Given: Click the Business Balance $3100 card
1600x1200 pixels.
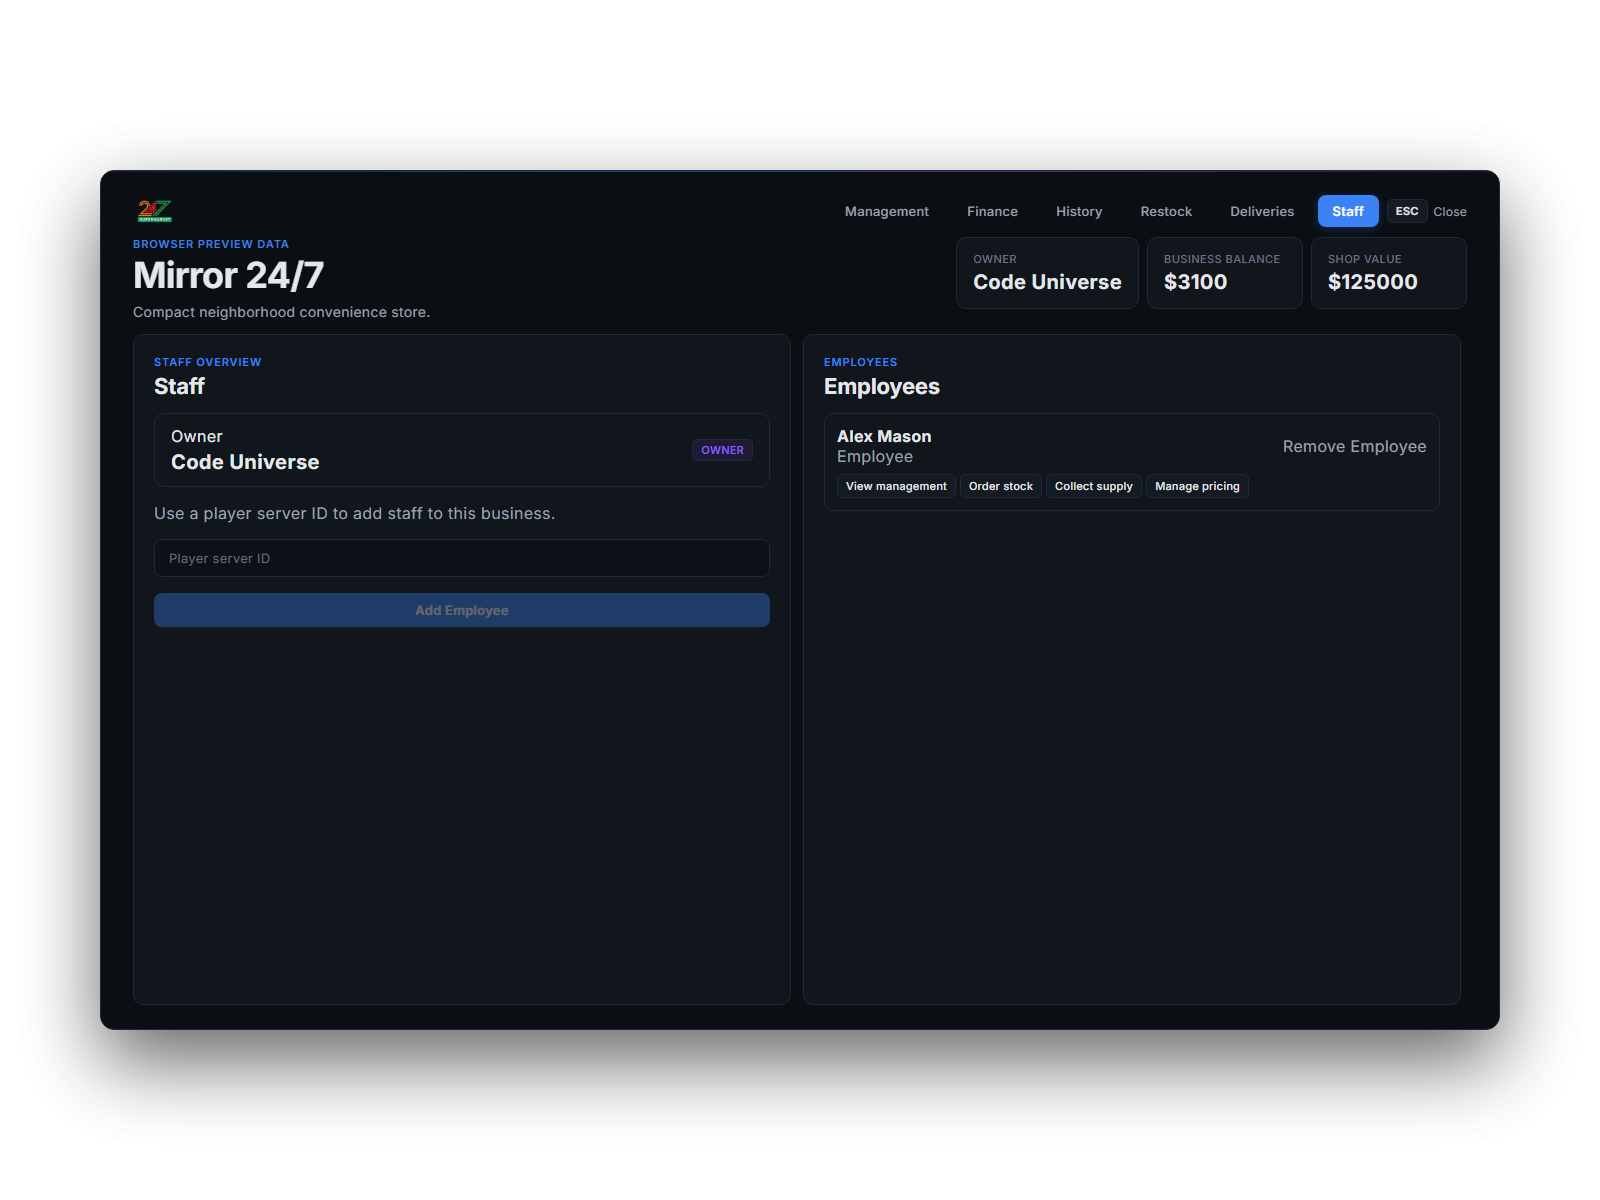Looking at the screenshot, I should pos(1224,273).
